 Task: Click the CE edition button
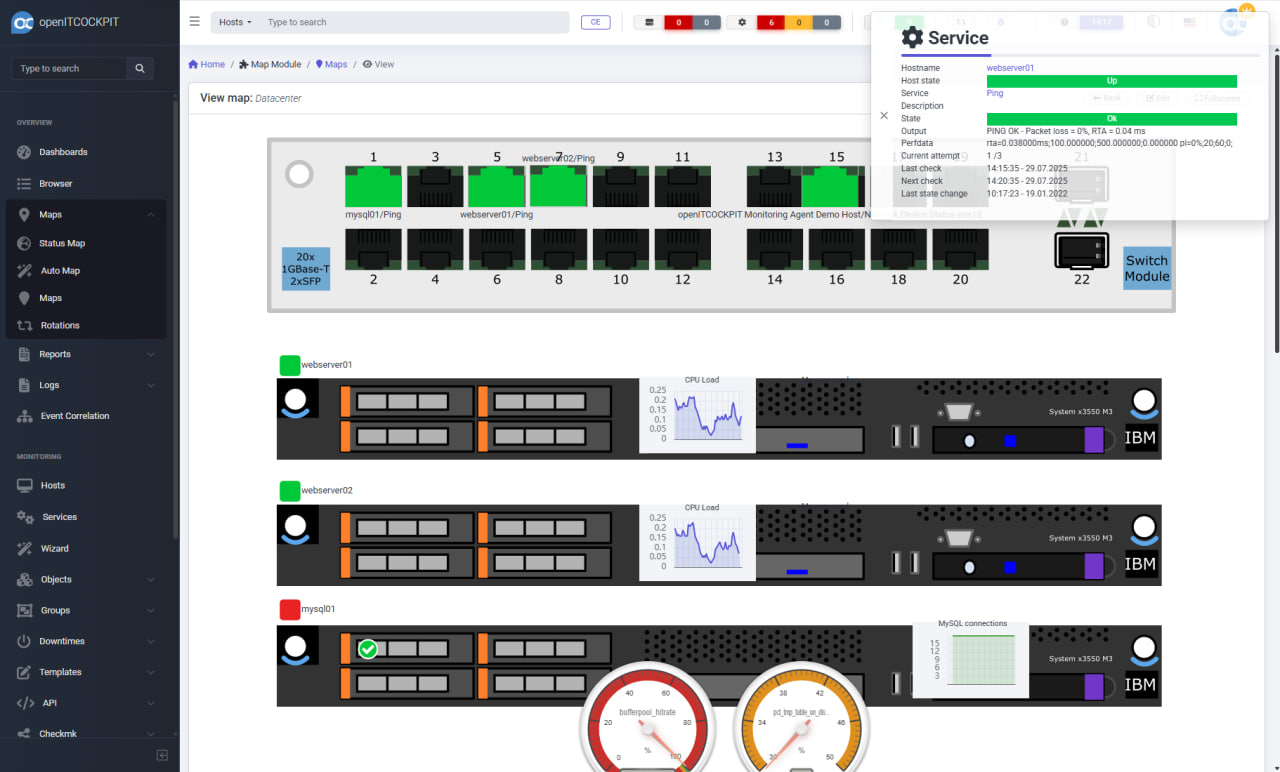coord(595,22)
